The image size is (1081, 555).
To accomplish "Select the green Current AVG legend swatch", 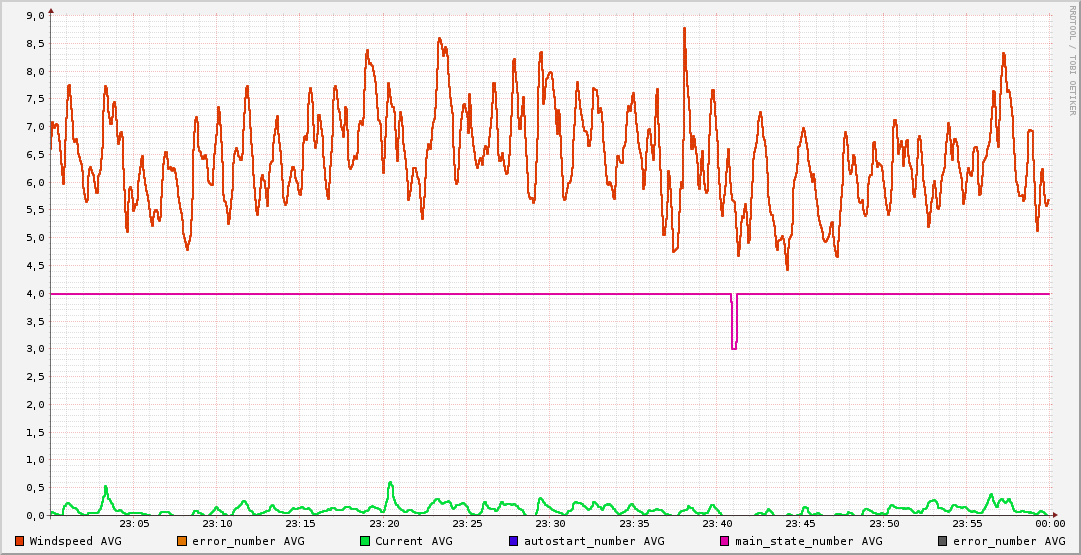I will (x=365, y=541).
